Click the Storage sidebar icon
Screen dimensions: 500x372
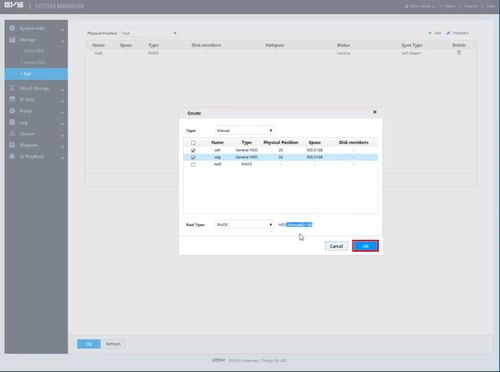[x=12, y=40]
